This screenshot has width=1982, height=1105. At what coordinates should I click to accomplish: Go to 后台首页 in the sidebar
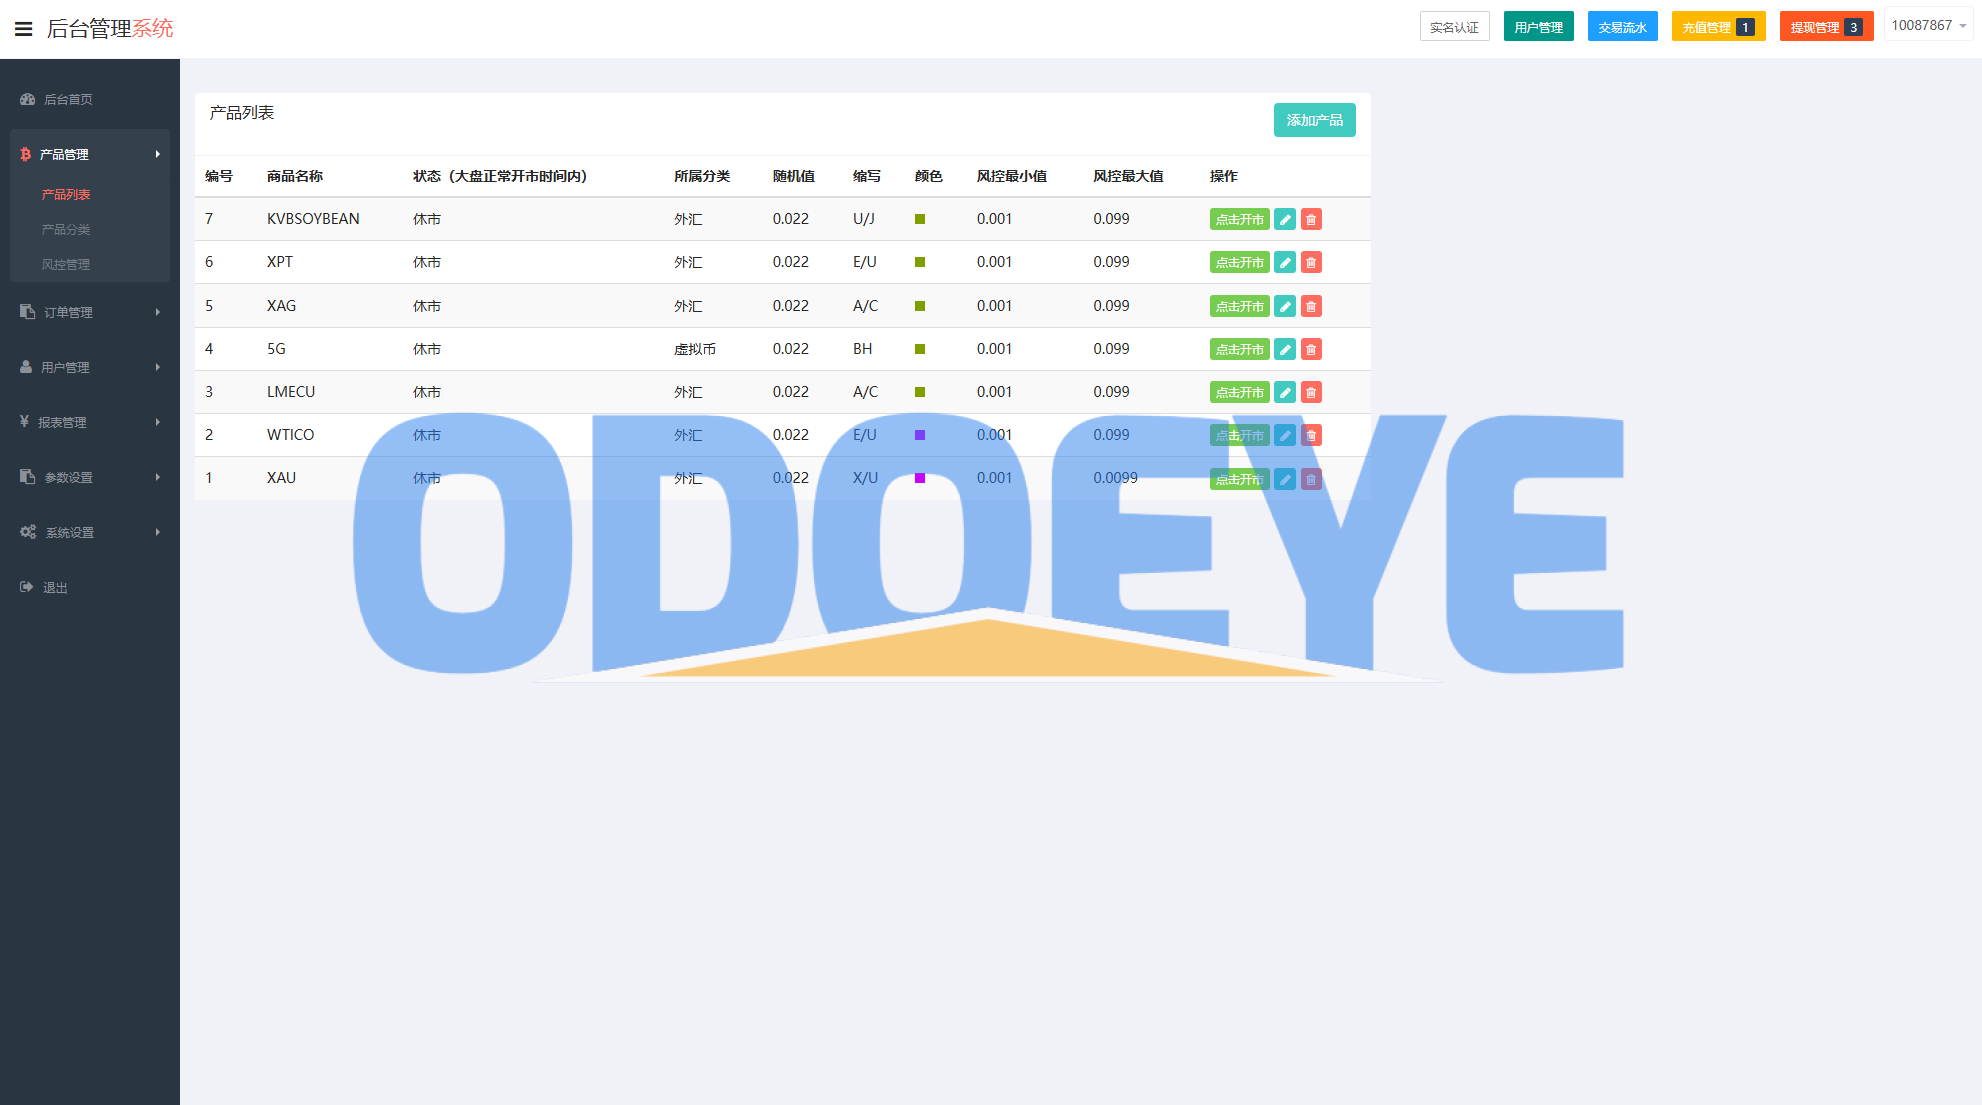pos(67,99)
